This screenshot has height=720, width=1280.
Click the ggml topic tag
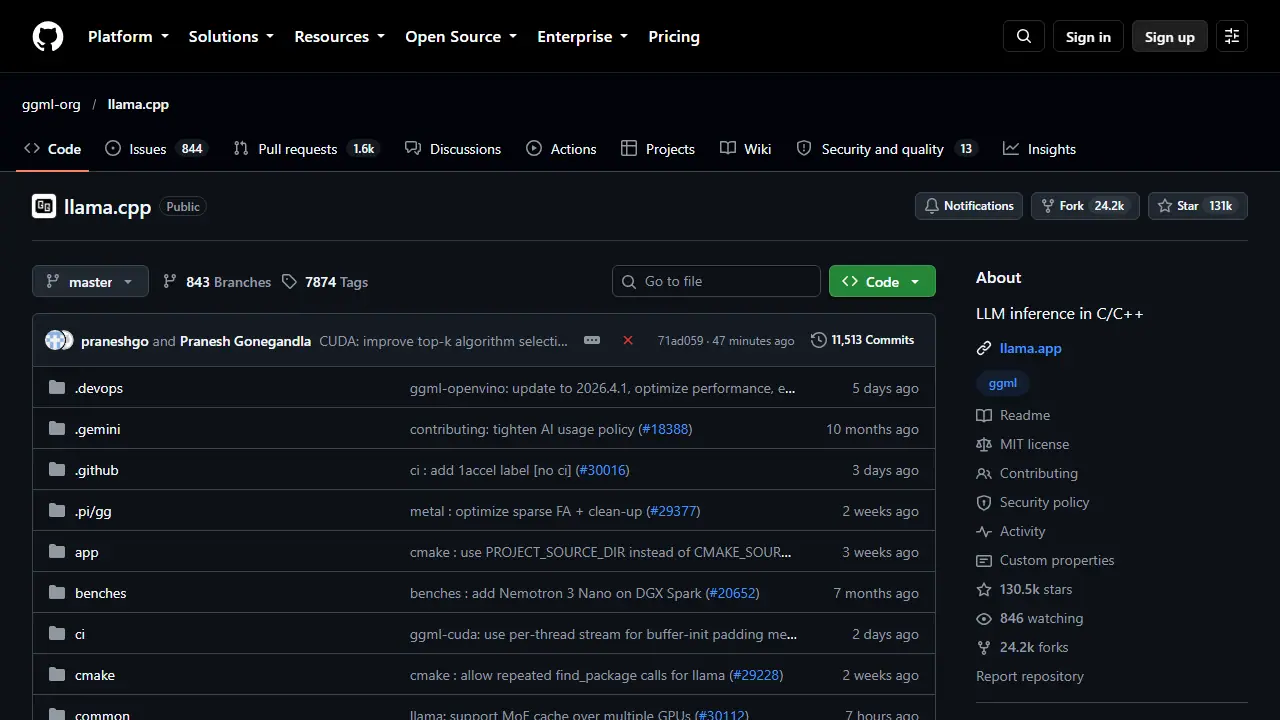coord(1003,383)
